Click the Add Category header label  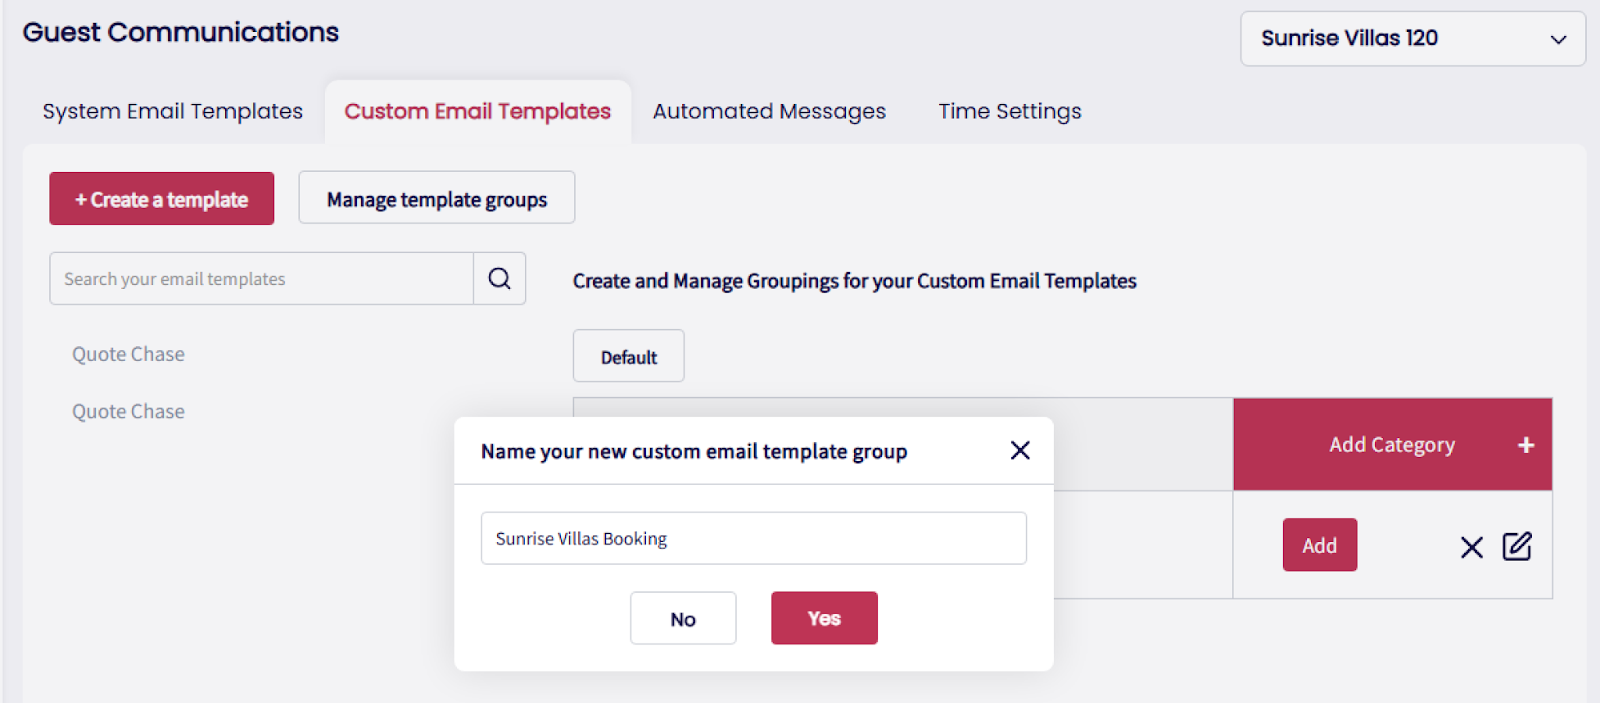pos(1391,445)
